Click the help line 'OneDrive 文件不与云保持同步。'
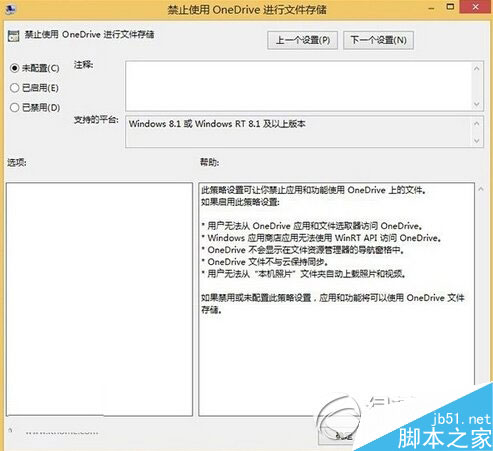 268,262
